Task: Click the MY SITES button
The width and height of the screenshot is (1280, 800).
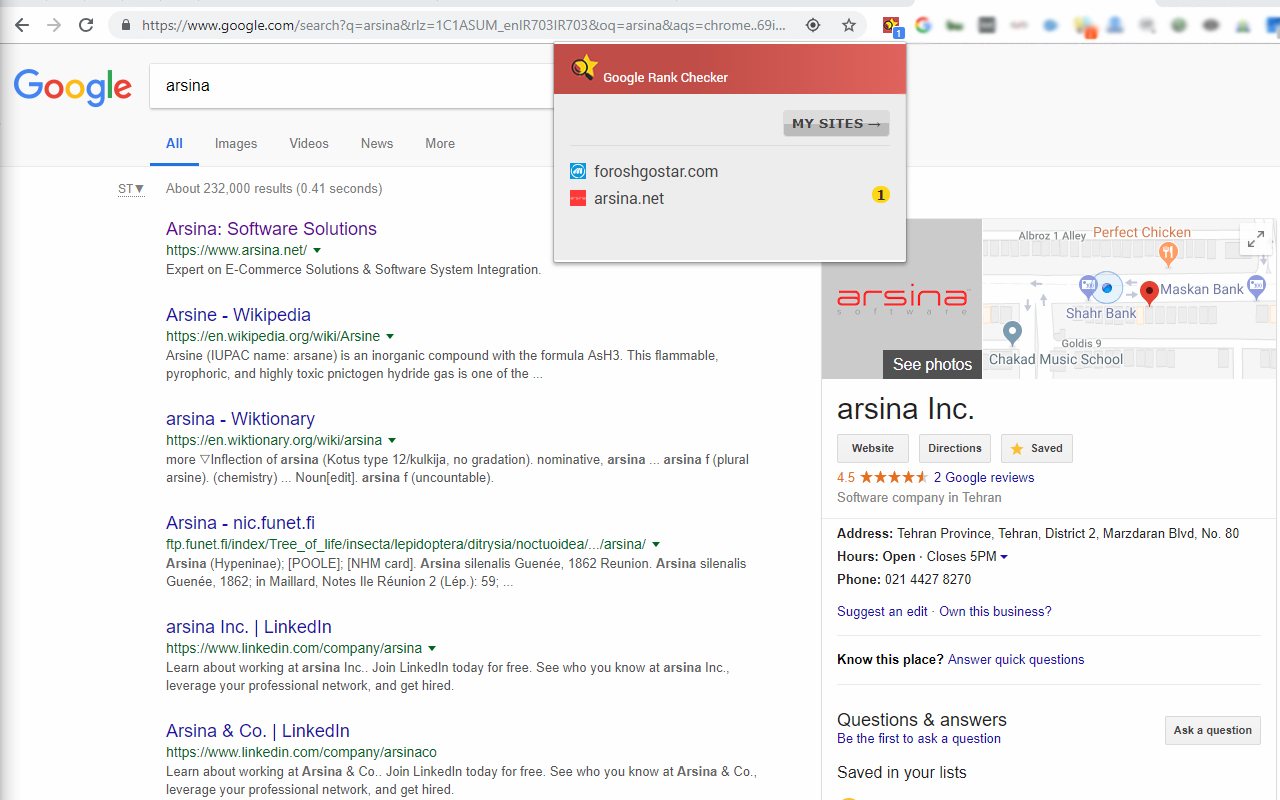Action: tap(836, 123)
